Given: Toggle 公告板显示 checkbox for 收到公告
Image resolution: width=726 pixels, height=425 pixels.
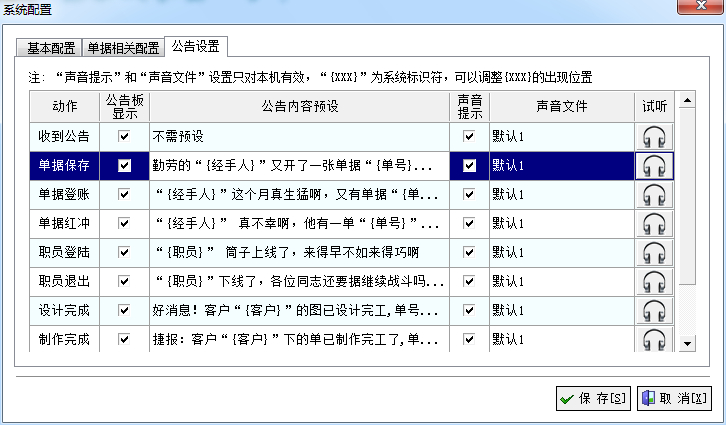Looking at the screenshot, I should tap(124, 136).
